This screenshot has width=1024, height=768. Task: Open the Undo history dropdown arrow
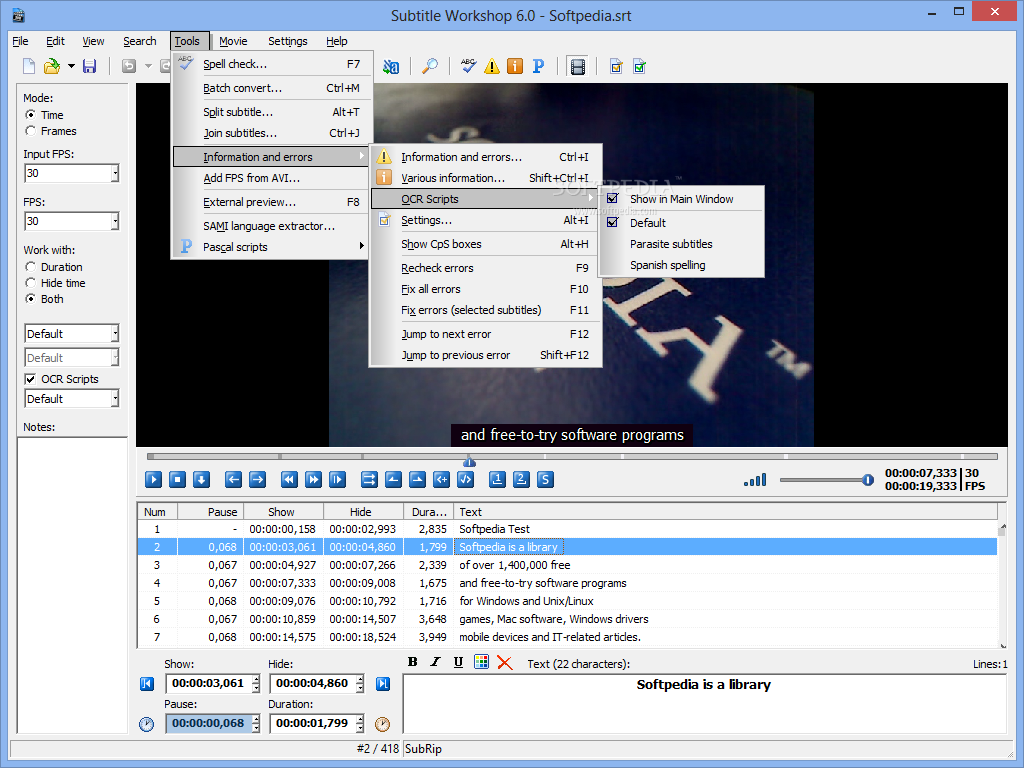click(148, 66)
